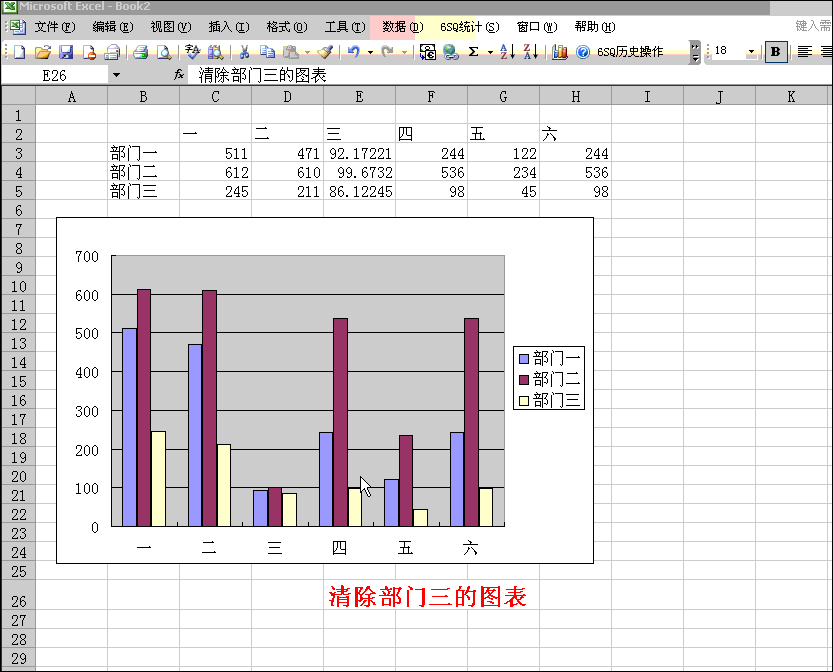Launch the Chart Wizard icon
This screenshot has height=672, width=833.
559,52
